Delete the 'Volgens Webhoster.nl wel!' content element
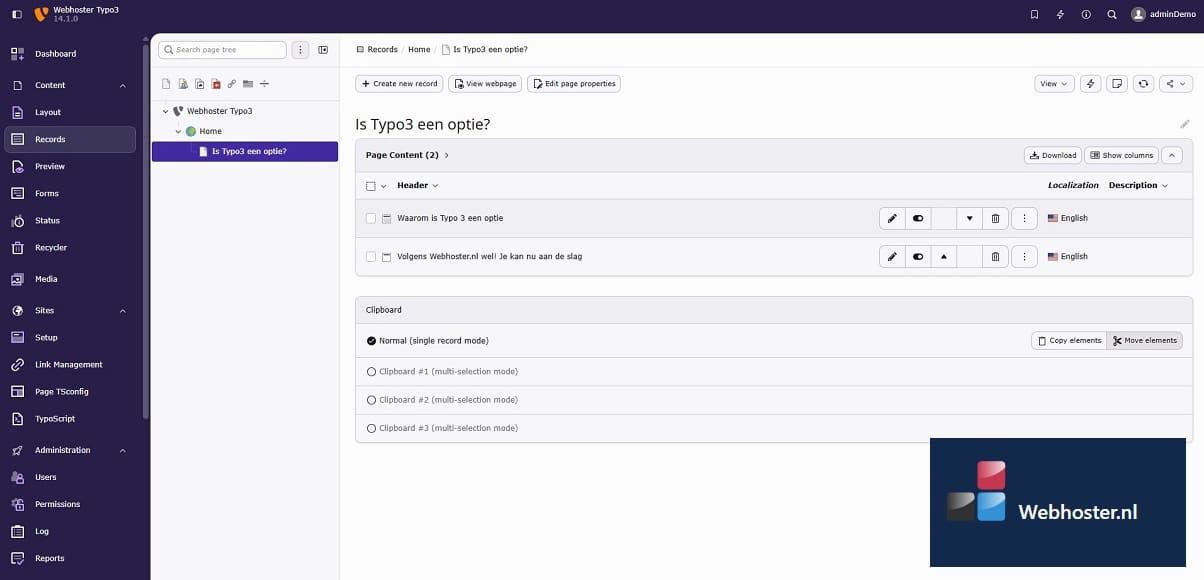The height and width of the screenshot is (580, 1204). pyautogui.click(x=995, y=256)
